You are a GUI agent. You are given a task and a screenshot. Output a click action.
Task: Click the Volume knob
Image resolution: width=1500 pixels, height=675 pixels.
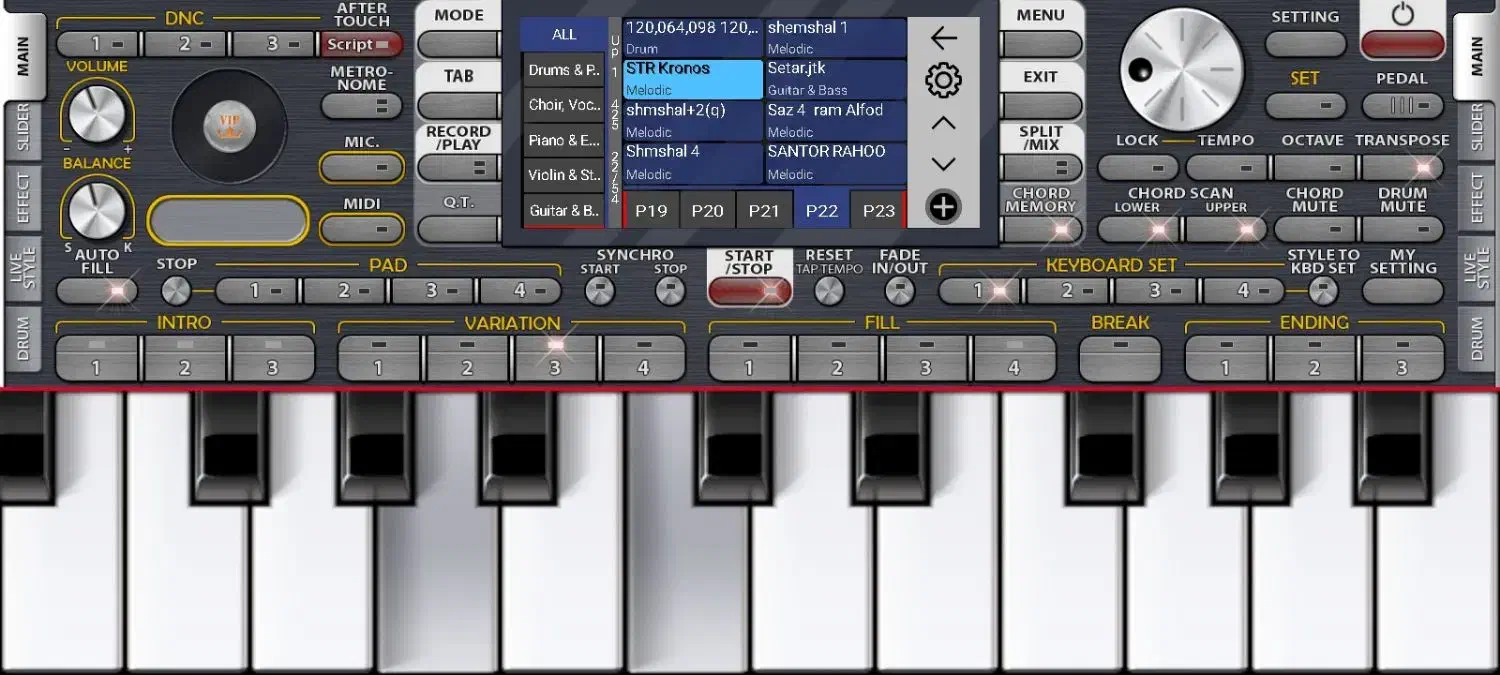(97, 113)
